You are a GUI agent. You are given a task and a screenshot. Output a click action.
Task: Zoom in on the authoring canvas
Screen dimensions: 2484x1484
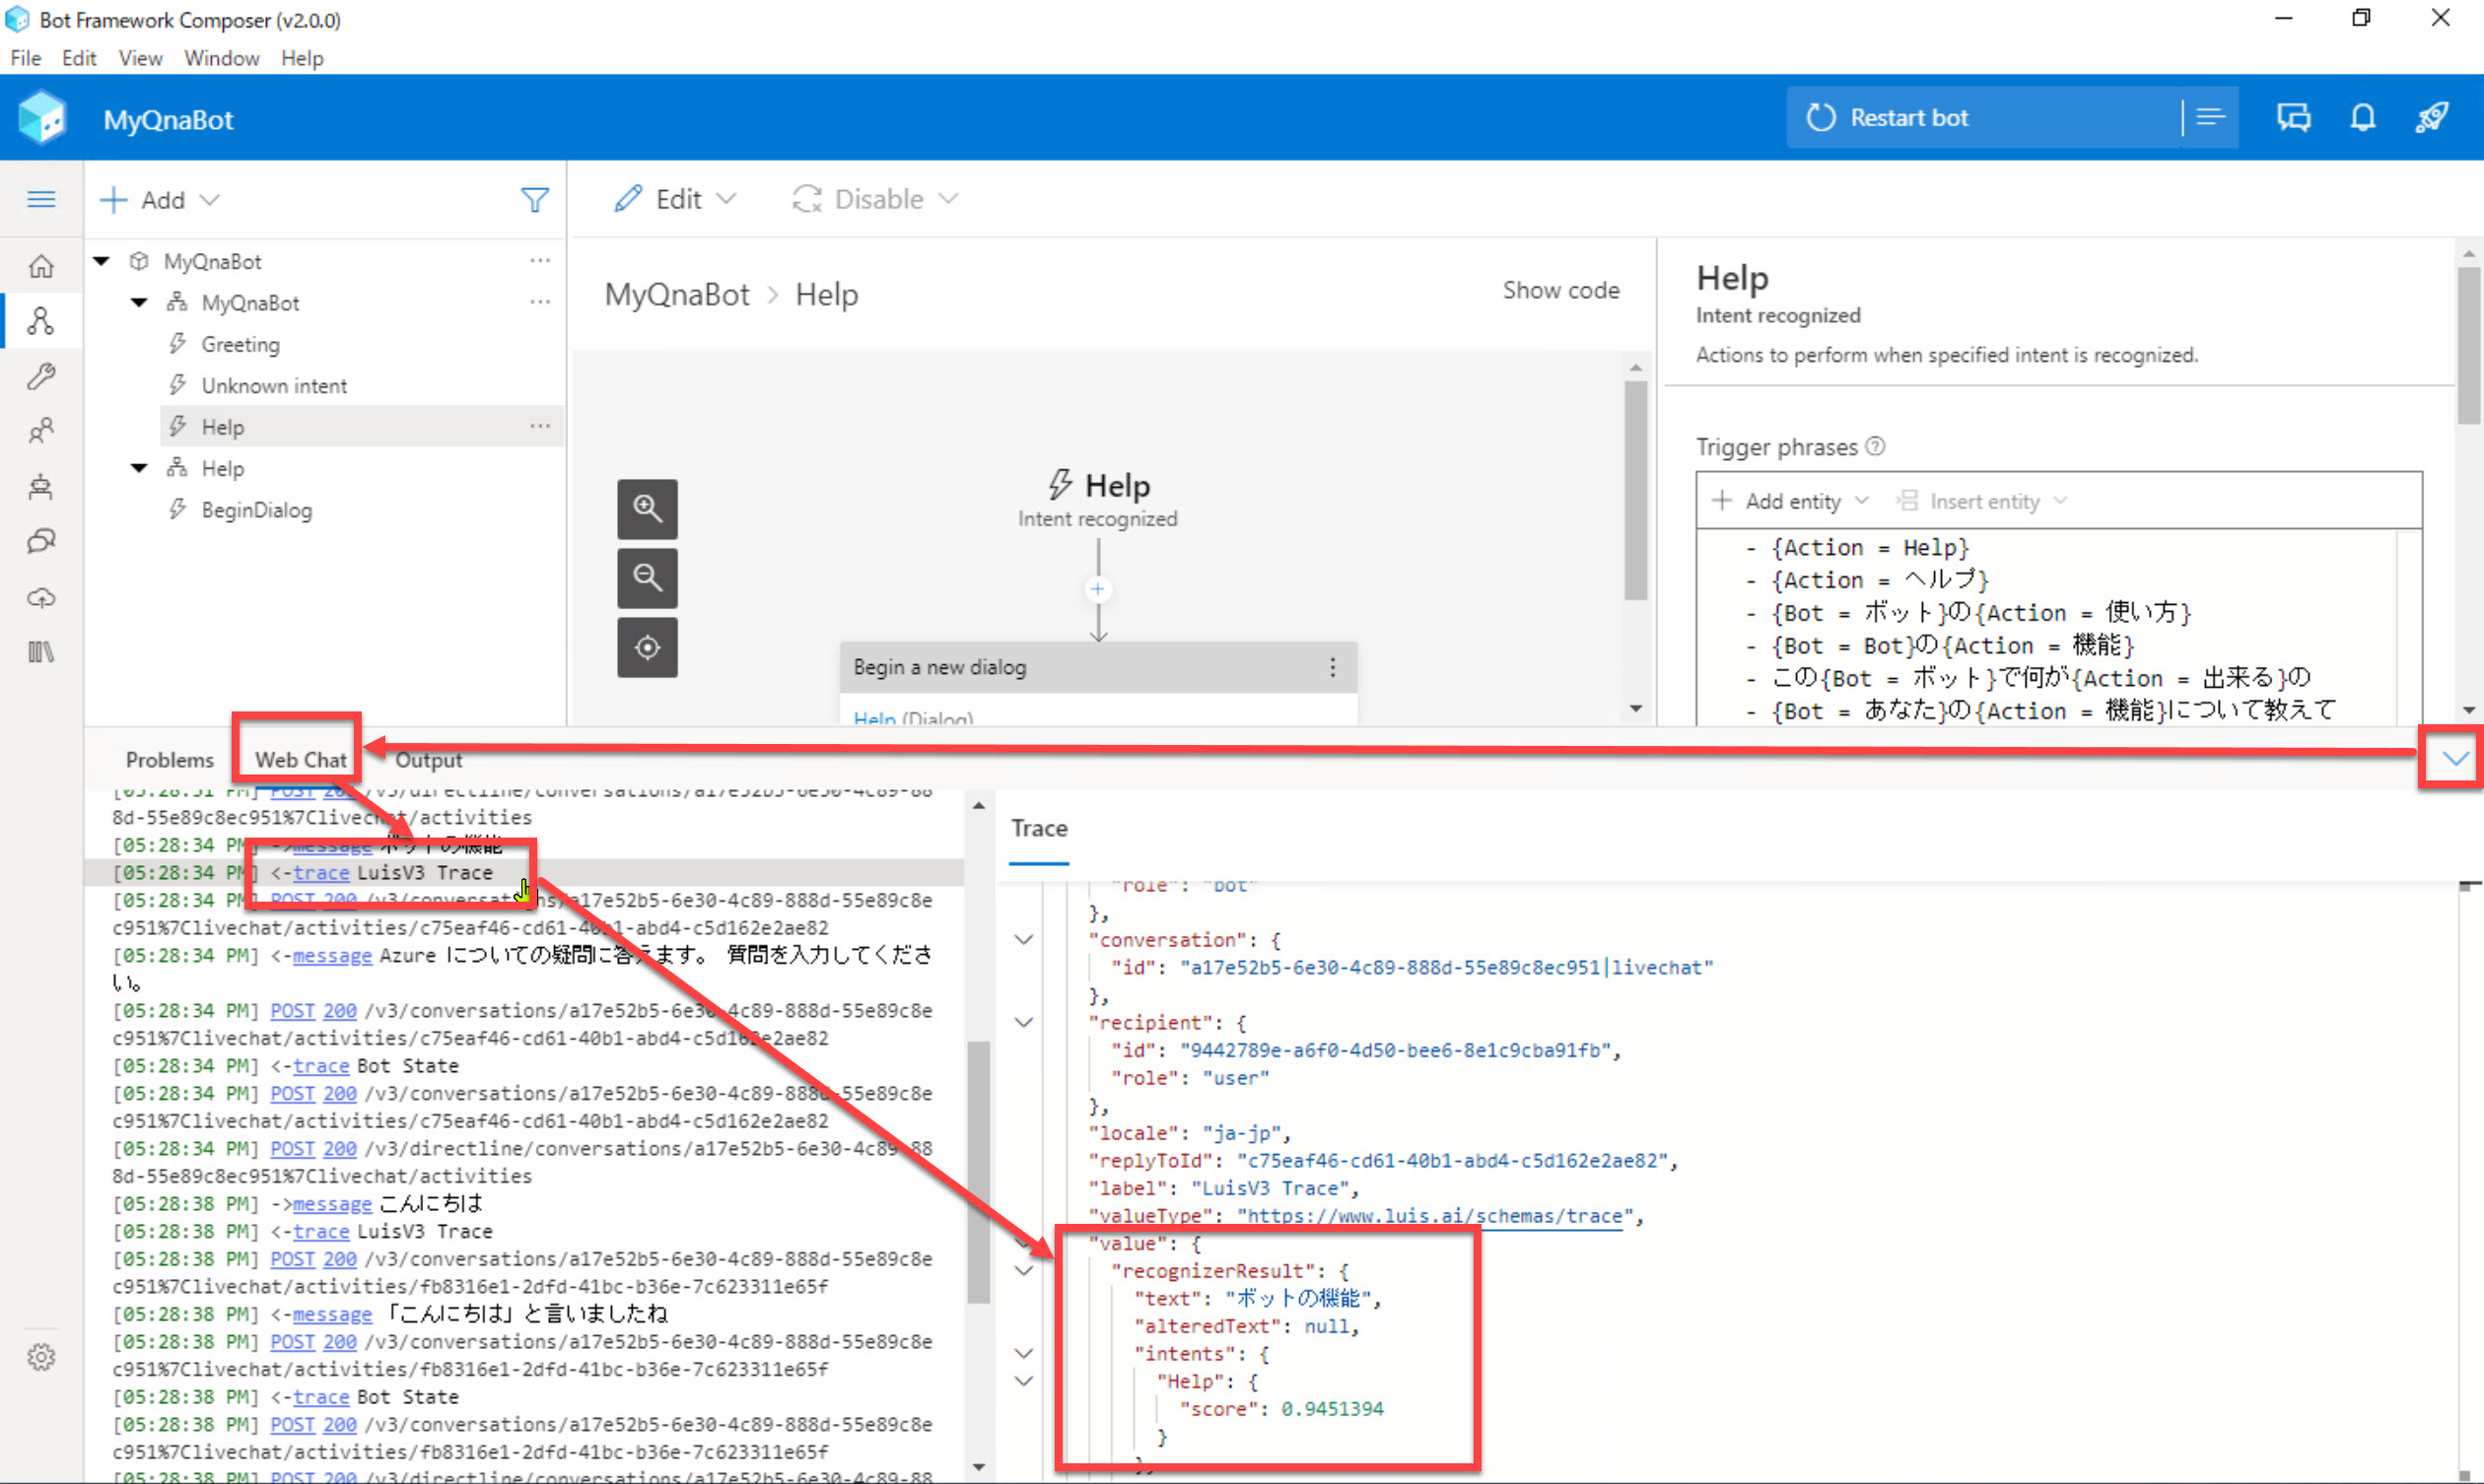point(647,509)
